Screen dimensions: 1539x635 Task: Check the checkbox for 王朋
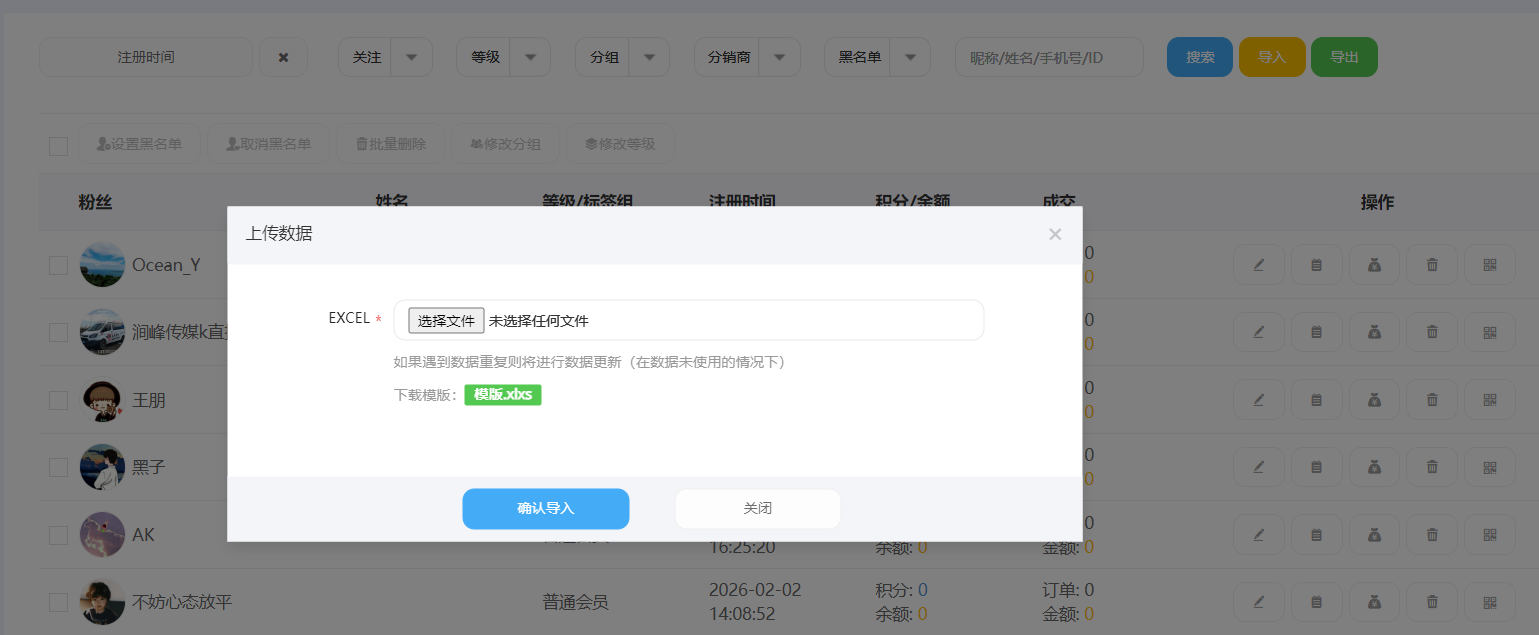pos(59,400)
